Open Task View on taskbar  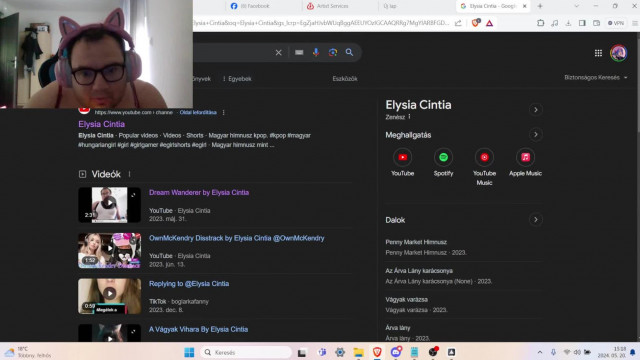pyautogui.click(x=302, y=352)
